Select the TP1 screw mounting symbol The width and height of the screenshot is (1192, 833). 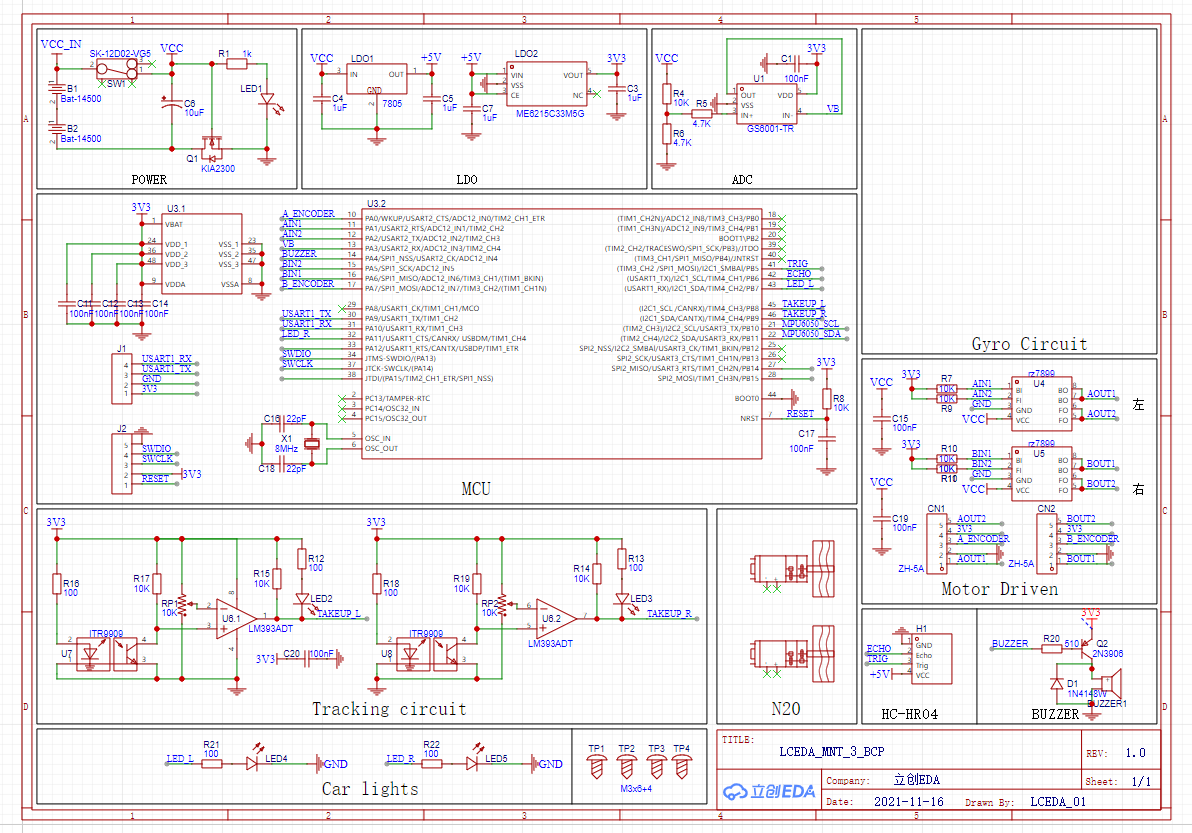596,767
